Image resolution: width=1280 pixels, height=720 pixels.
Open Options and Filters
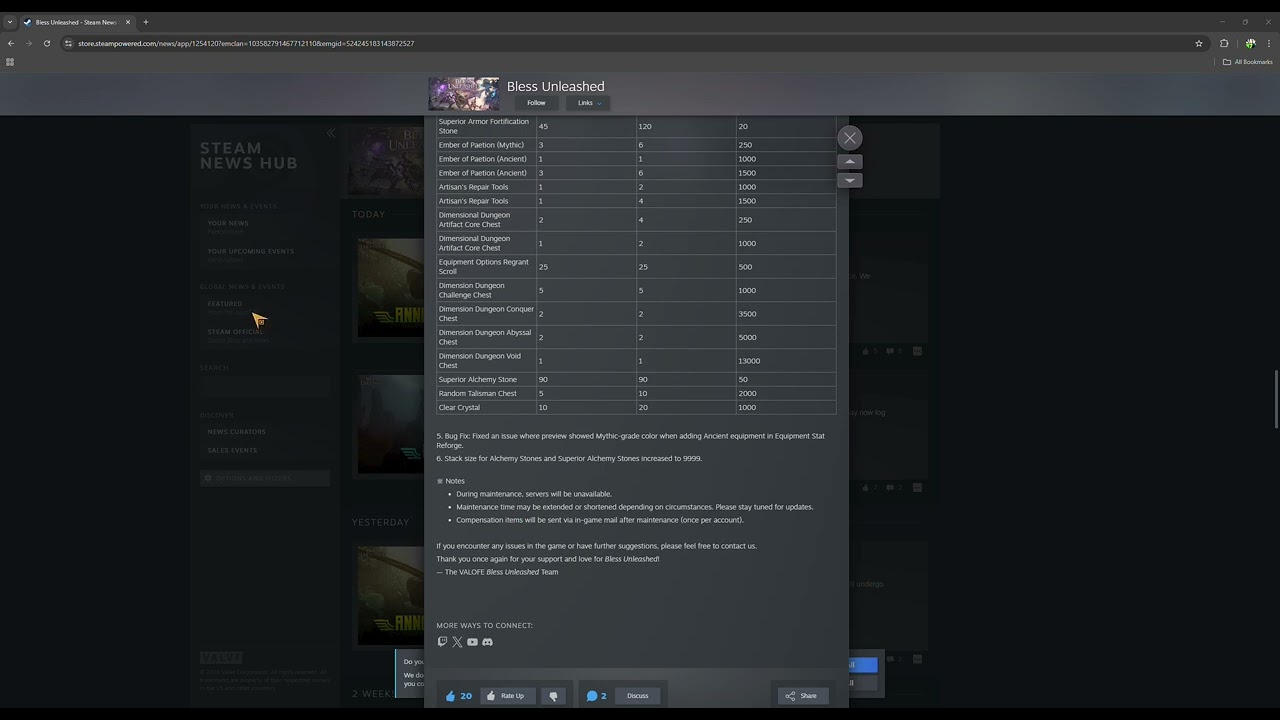tap(265, 478)
